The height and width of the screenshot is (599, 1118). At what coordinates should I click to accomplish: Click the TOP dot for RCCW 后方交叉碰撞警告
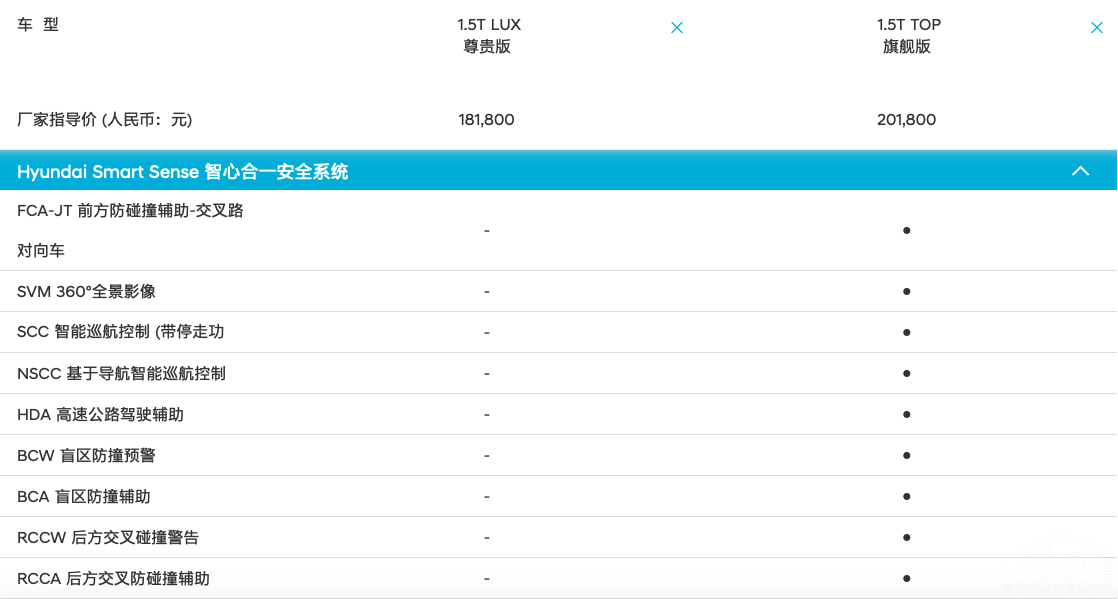906,536
